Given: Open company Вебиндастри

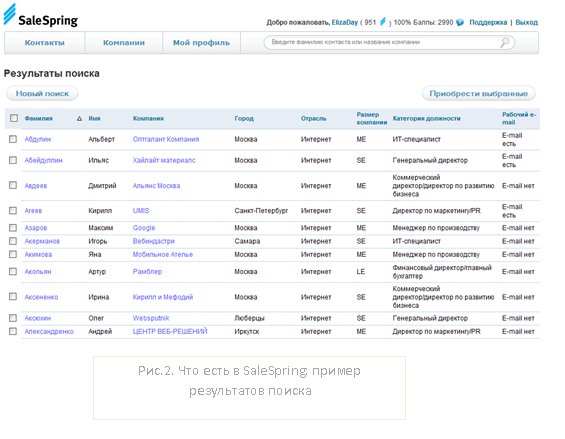Looking at the screenshot, I should pyautogui.click(x=154, y=241).
